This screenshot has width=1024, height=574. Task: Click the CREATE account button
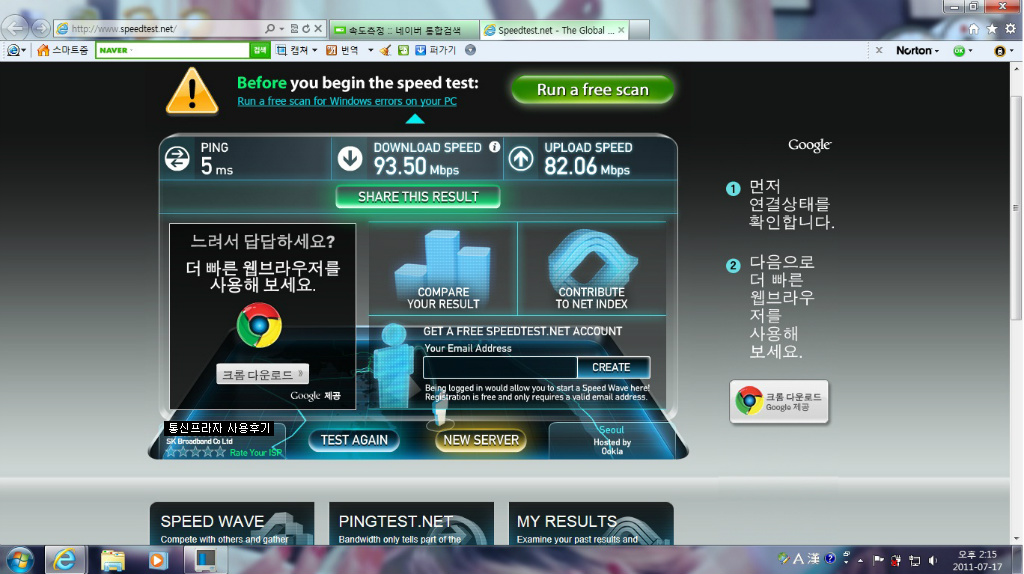click(613, 368)
